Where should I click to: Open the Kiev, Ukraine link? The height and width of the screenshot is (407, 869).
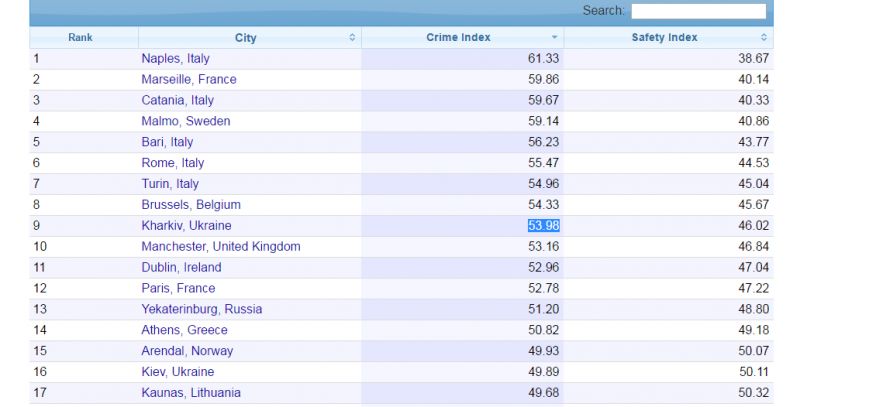(x=178, y=372)
